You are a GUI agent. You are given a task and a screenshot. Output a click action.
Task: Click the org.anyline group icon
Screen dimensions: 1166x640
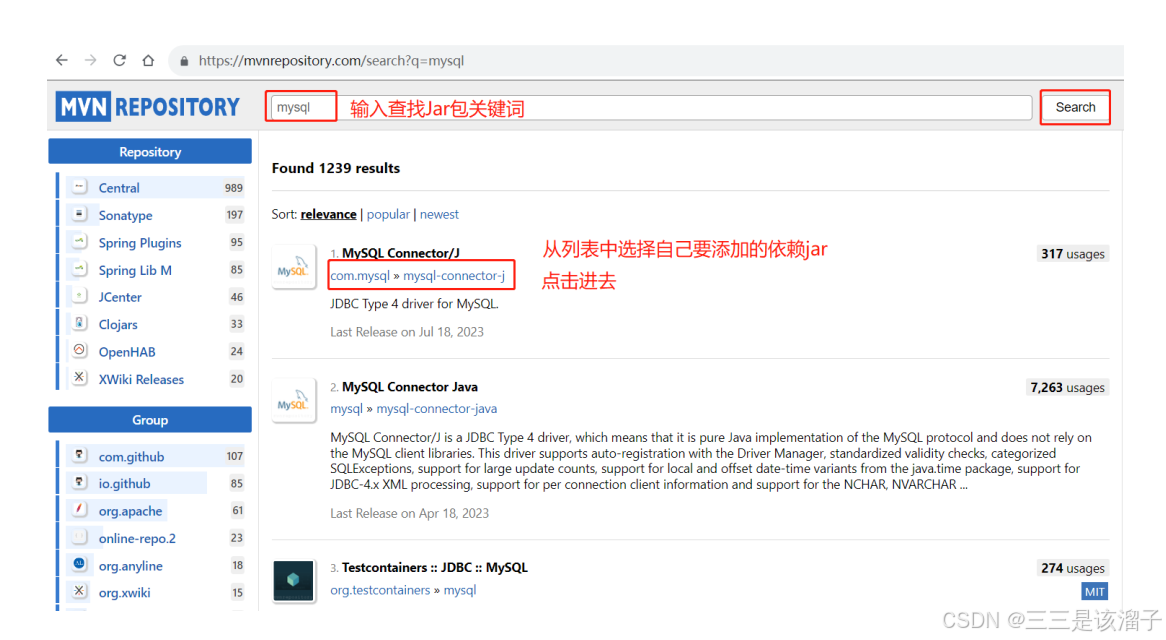[80, 564]
